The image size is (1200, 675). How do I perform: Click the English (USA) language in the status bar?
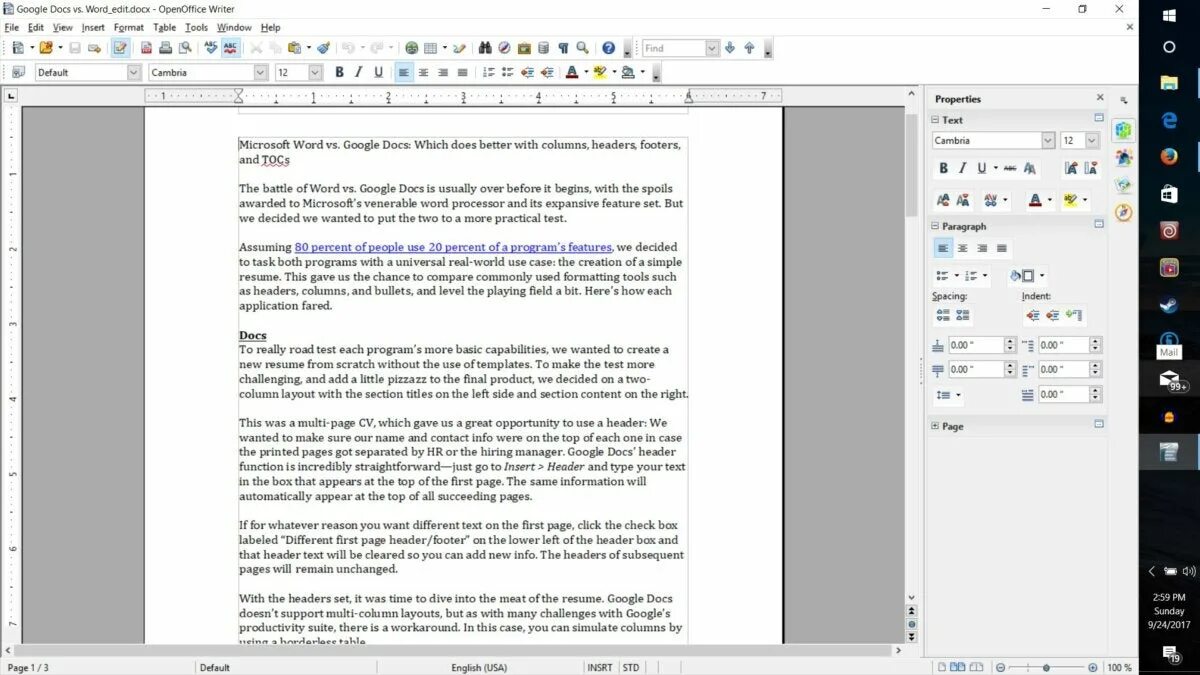click(x=480, y=667)
